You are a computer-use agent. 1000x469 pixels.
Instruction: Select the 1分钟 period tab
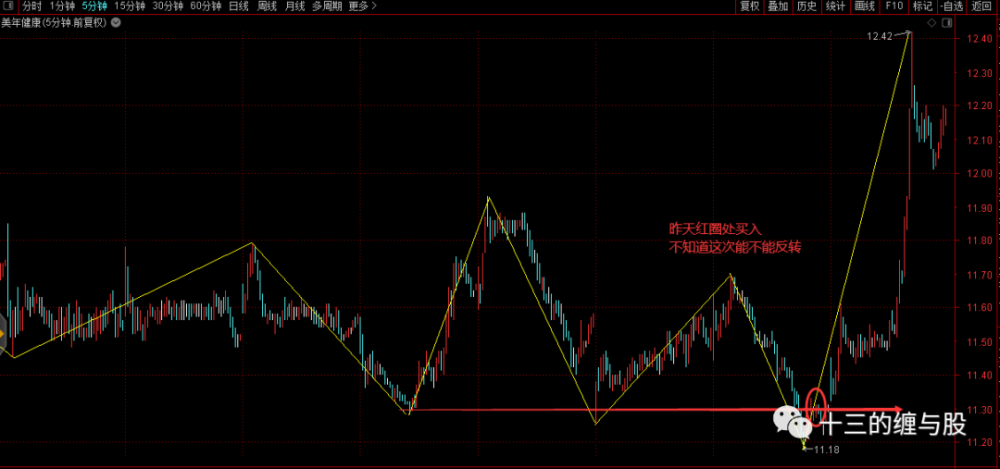click(x=62, y=6)
